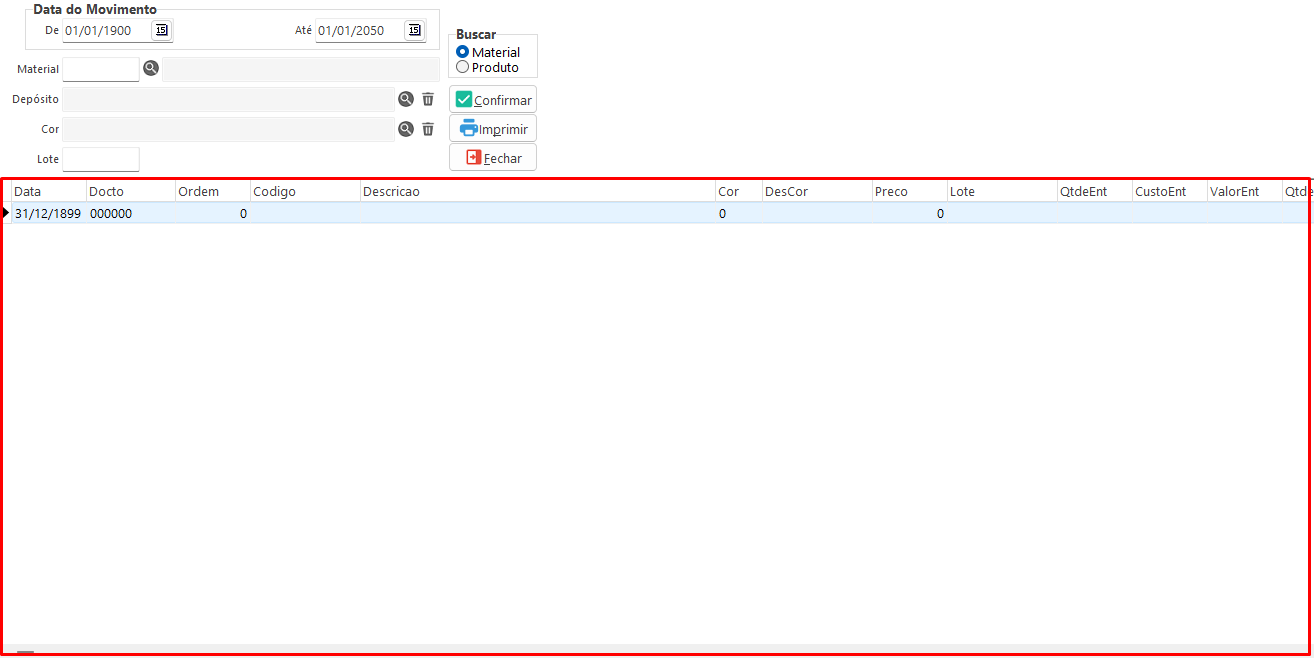Screen dimensions: 1314x658
Task: Click into the Material code field
Action: (x=100, y=69)
